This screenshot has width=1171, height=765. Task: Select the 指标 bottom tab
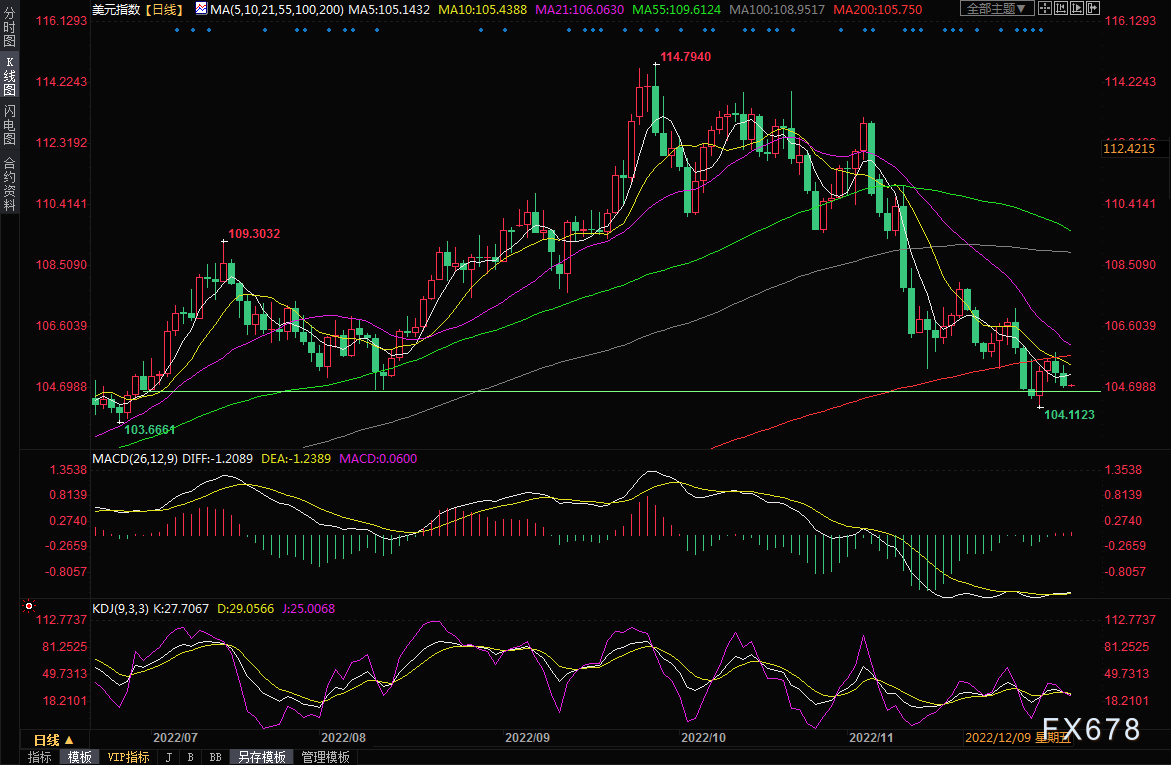tap(40, 757)
